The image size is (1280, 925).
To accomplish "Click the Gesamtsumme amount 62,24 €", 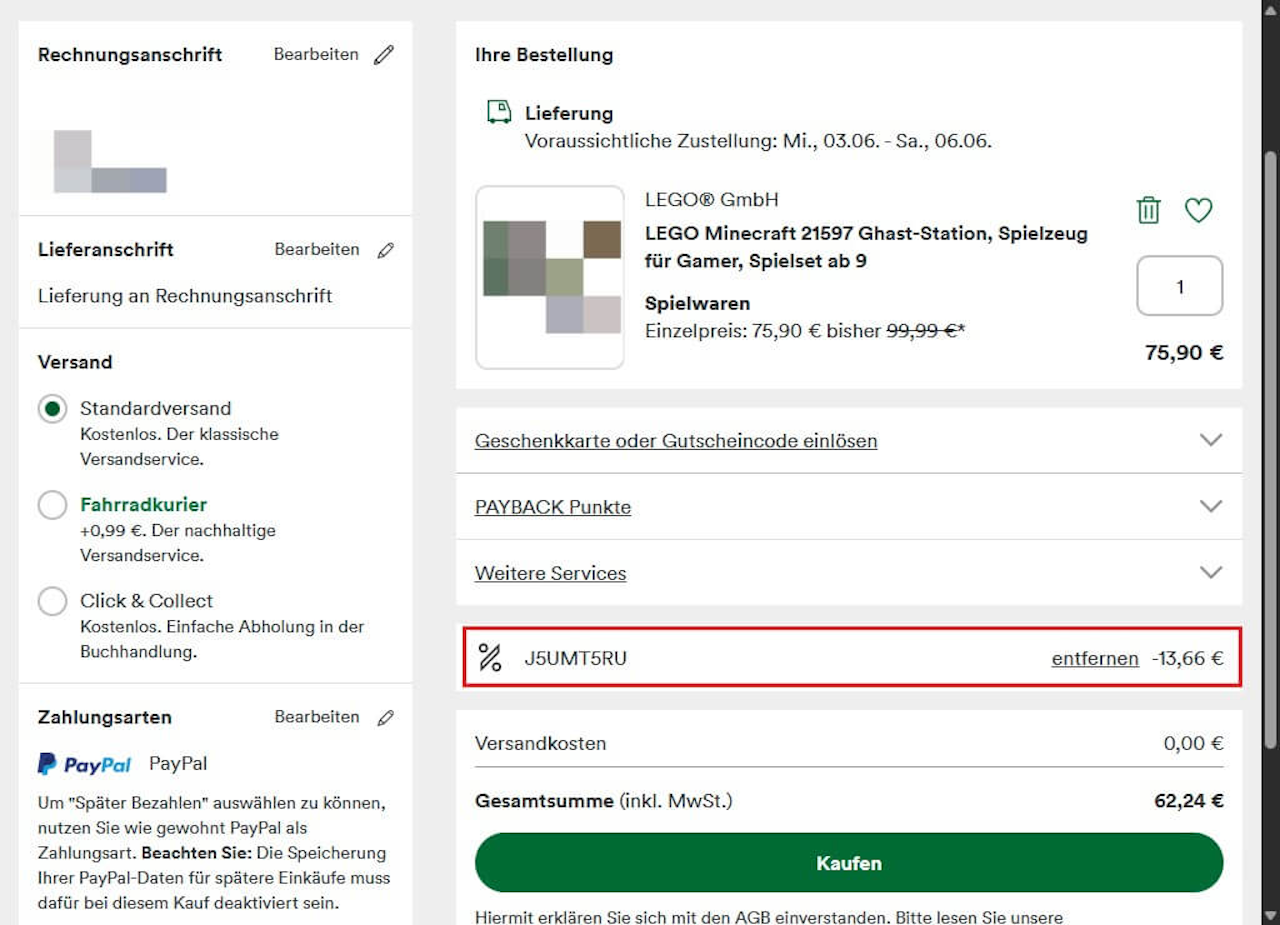I will click(x=1189, y=801).
